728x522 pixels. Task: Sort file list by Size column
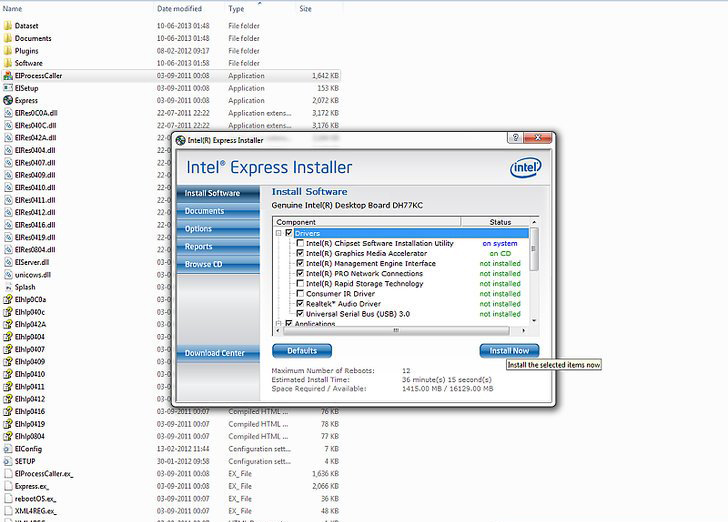pos(306,8)
